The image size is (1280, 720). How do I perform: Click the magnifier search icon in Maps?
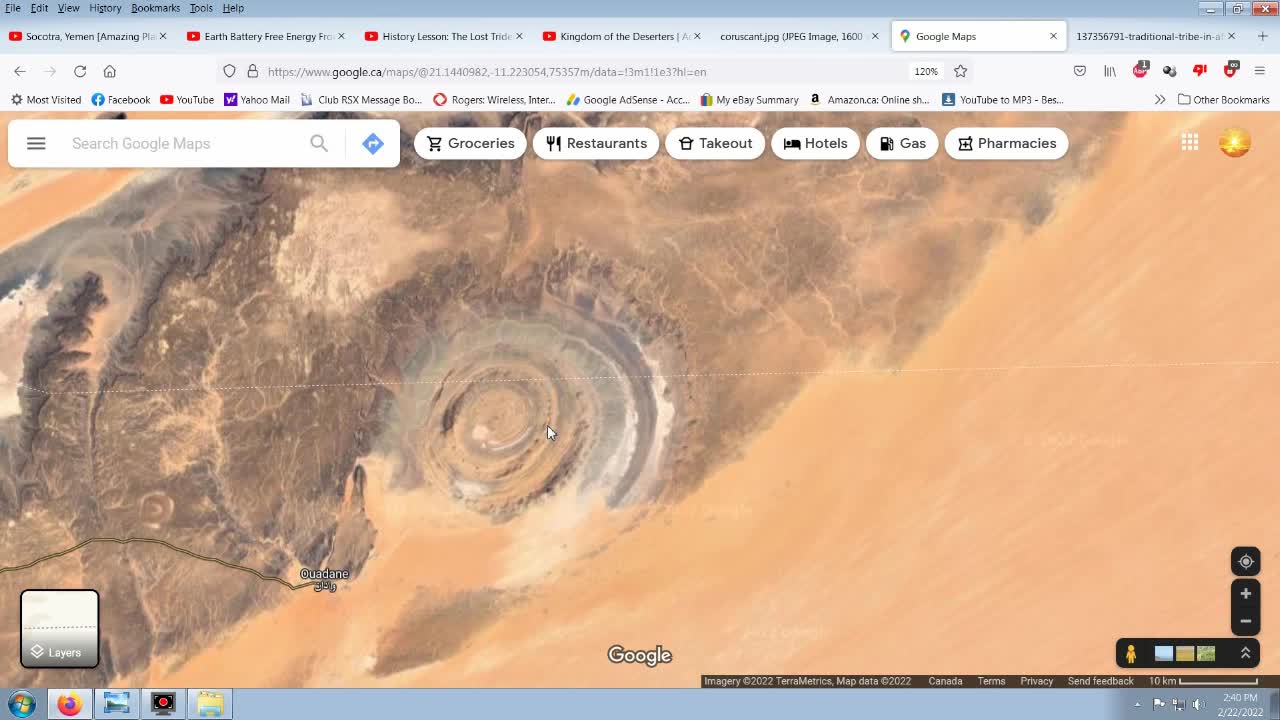point(319,143)
